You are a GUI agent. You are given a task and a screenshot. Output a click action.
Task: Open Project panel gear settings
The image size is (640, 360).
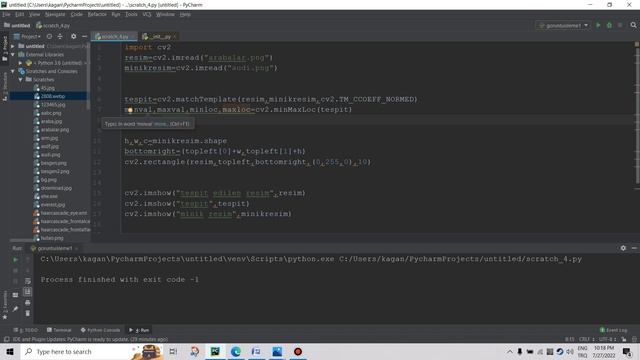click(x=73, y=36)
